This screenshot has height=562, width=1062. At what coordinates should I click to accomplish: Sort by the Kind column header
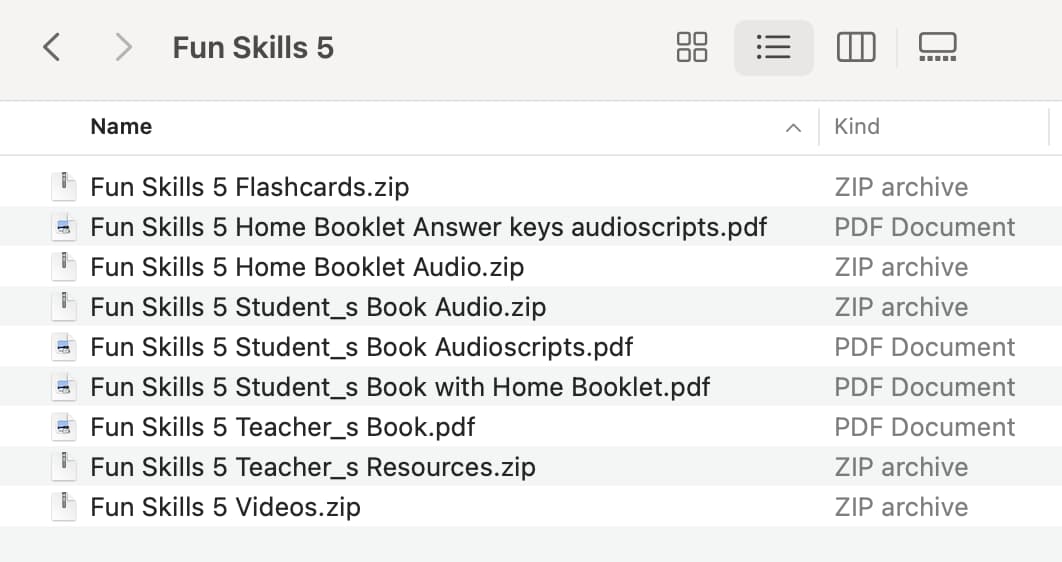(x=857, y=127)
